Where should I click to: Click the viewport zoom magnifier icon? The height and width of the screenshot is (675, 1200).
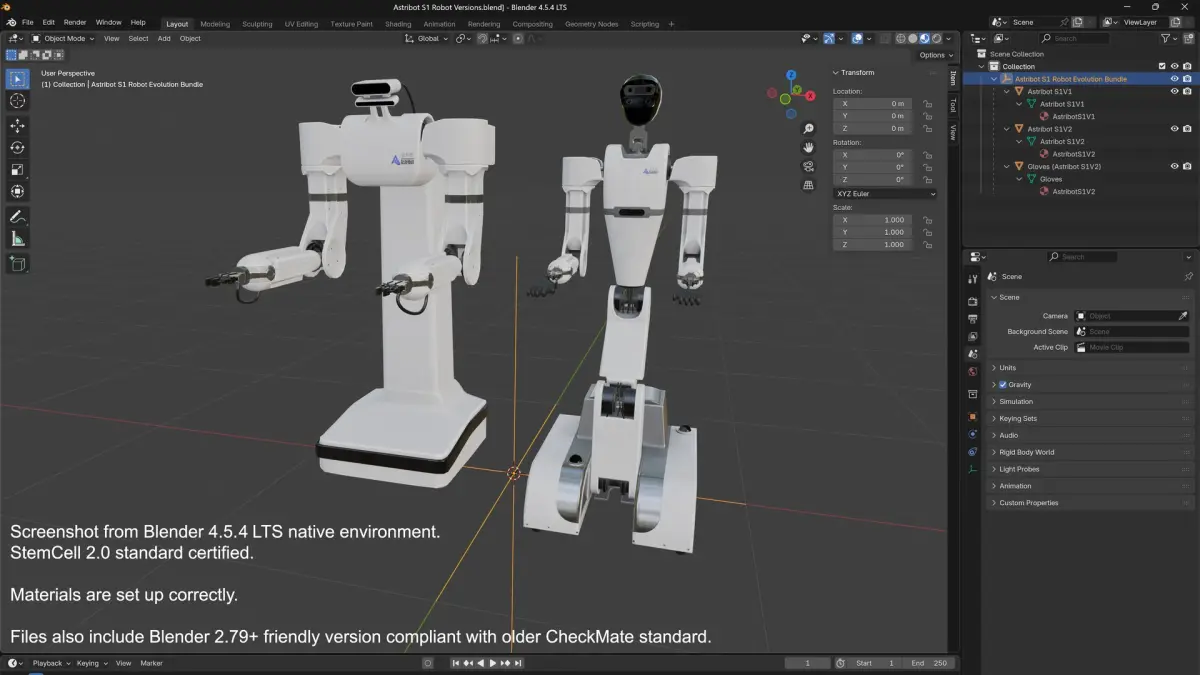[809, 129]
